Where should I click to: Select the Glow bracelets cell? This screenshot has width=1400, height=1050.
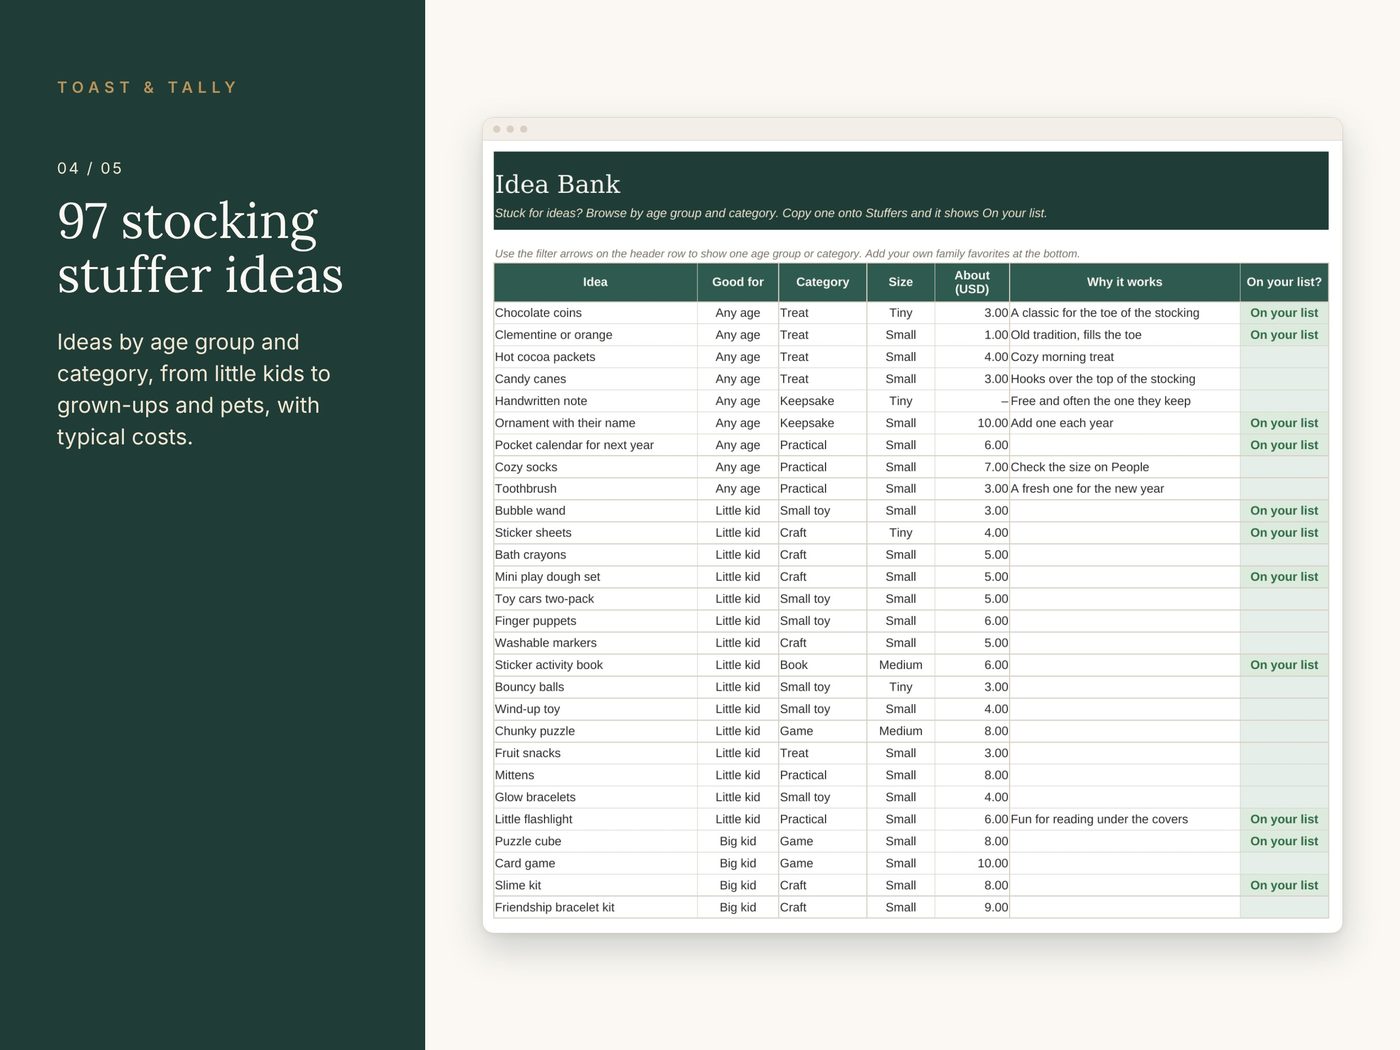(x=595, y=797)
